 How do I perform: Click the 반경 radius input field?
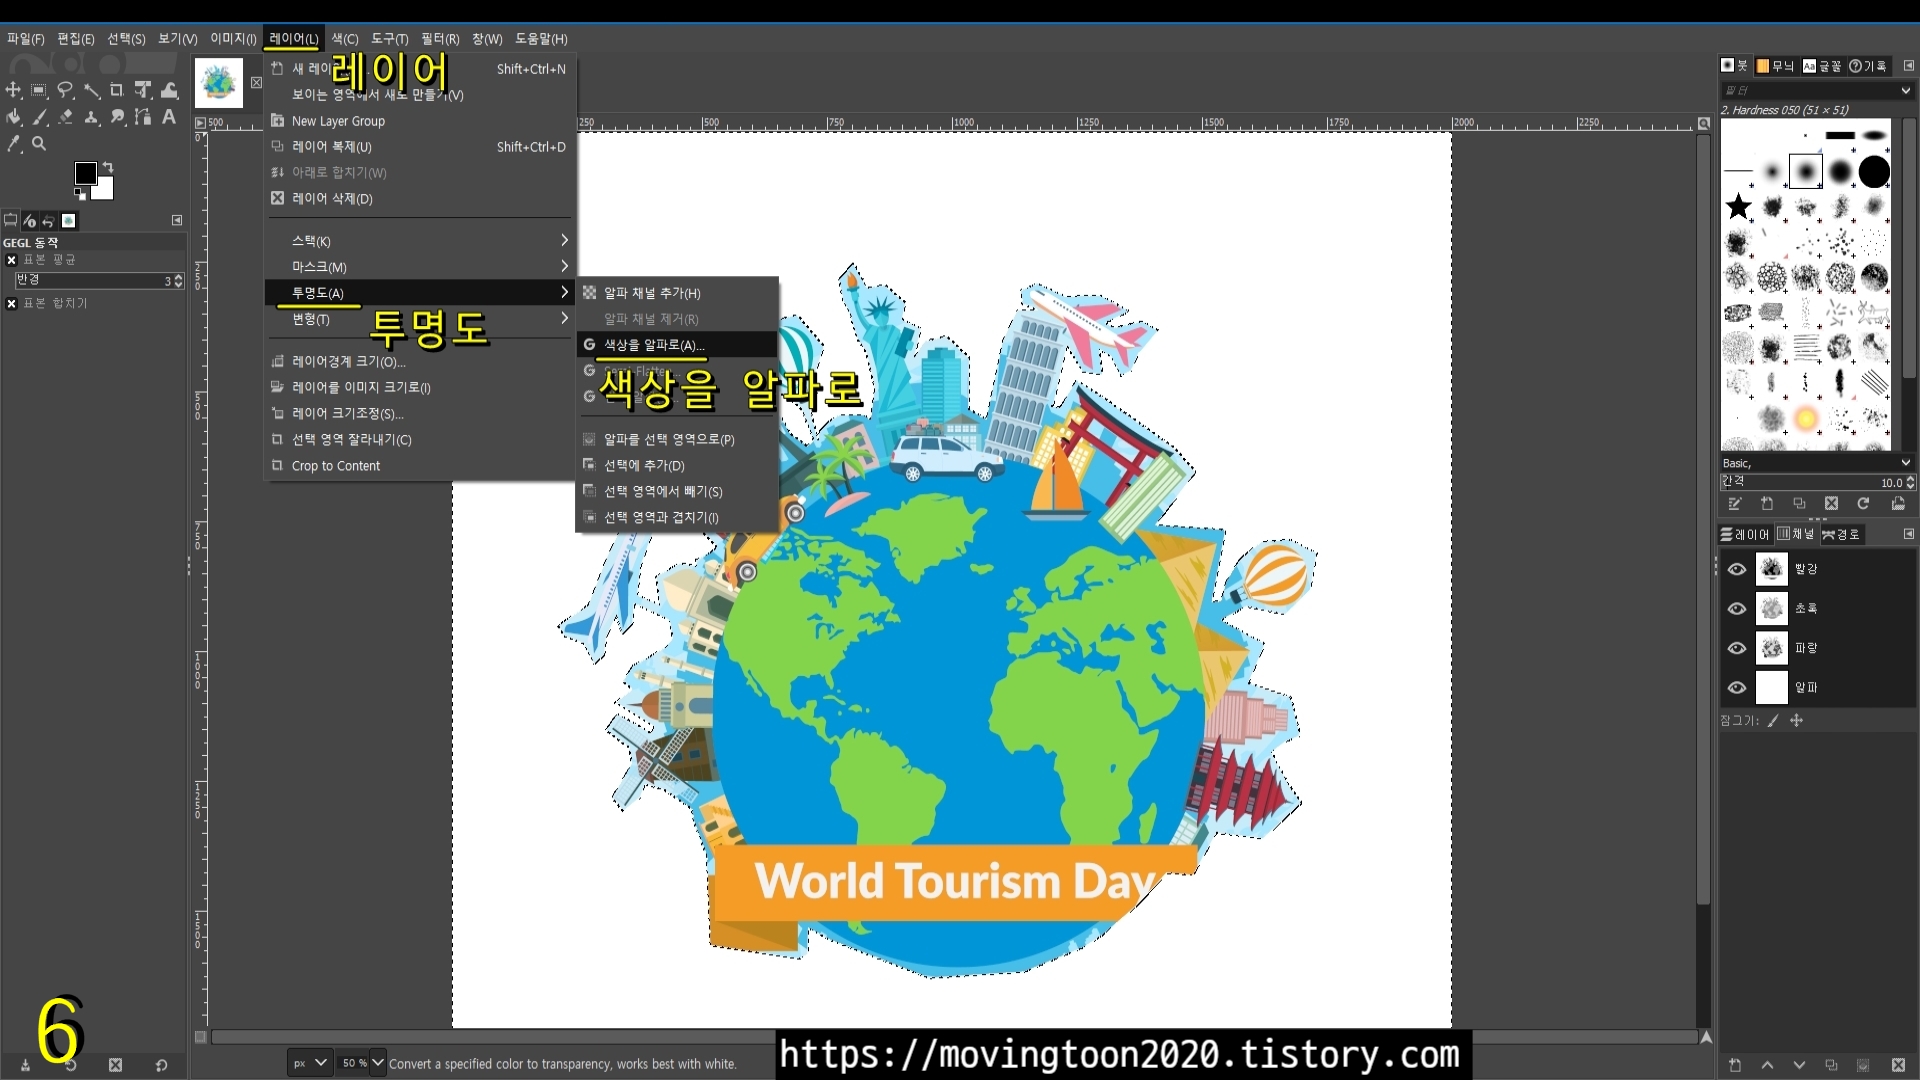[x=90, y=281]
